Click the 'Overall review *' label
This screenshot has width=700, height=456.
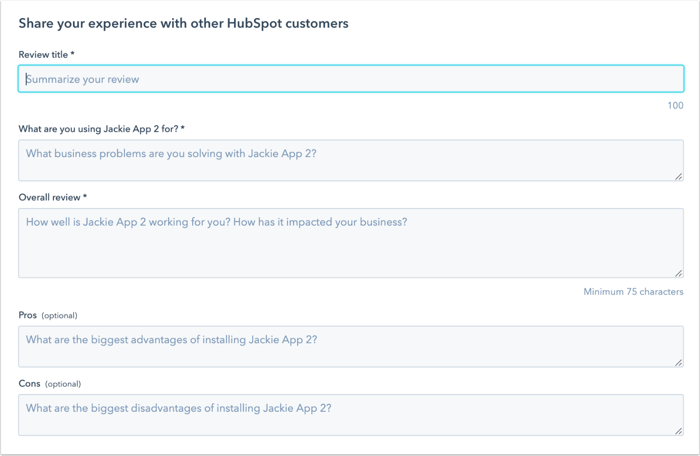(53, 197)
